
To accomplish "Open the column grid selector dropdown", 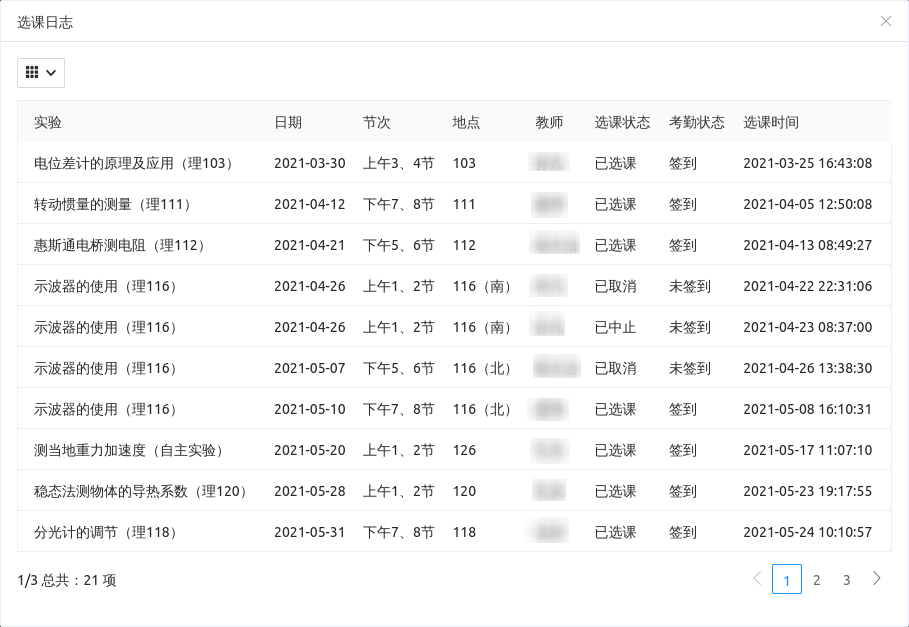I will [x=41, y=73].
